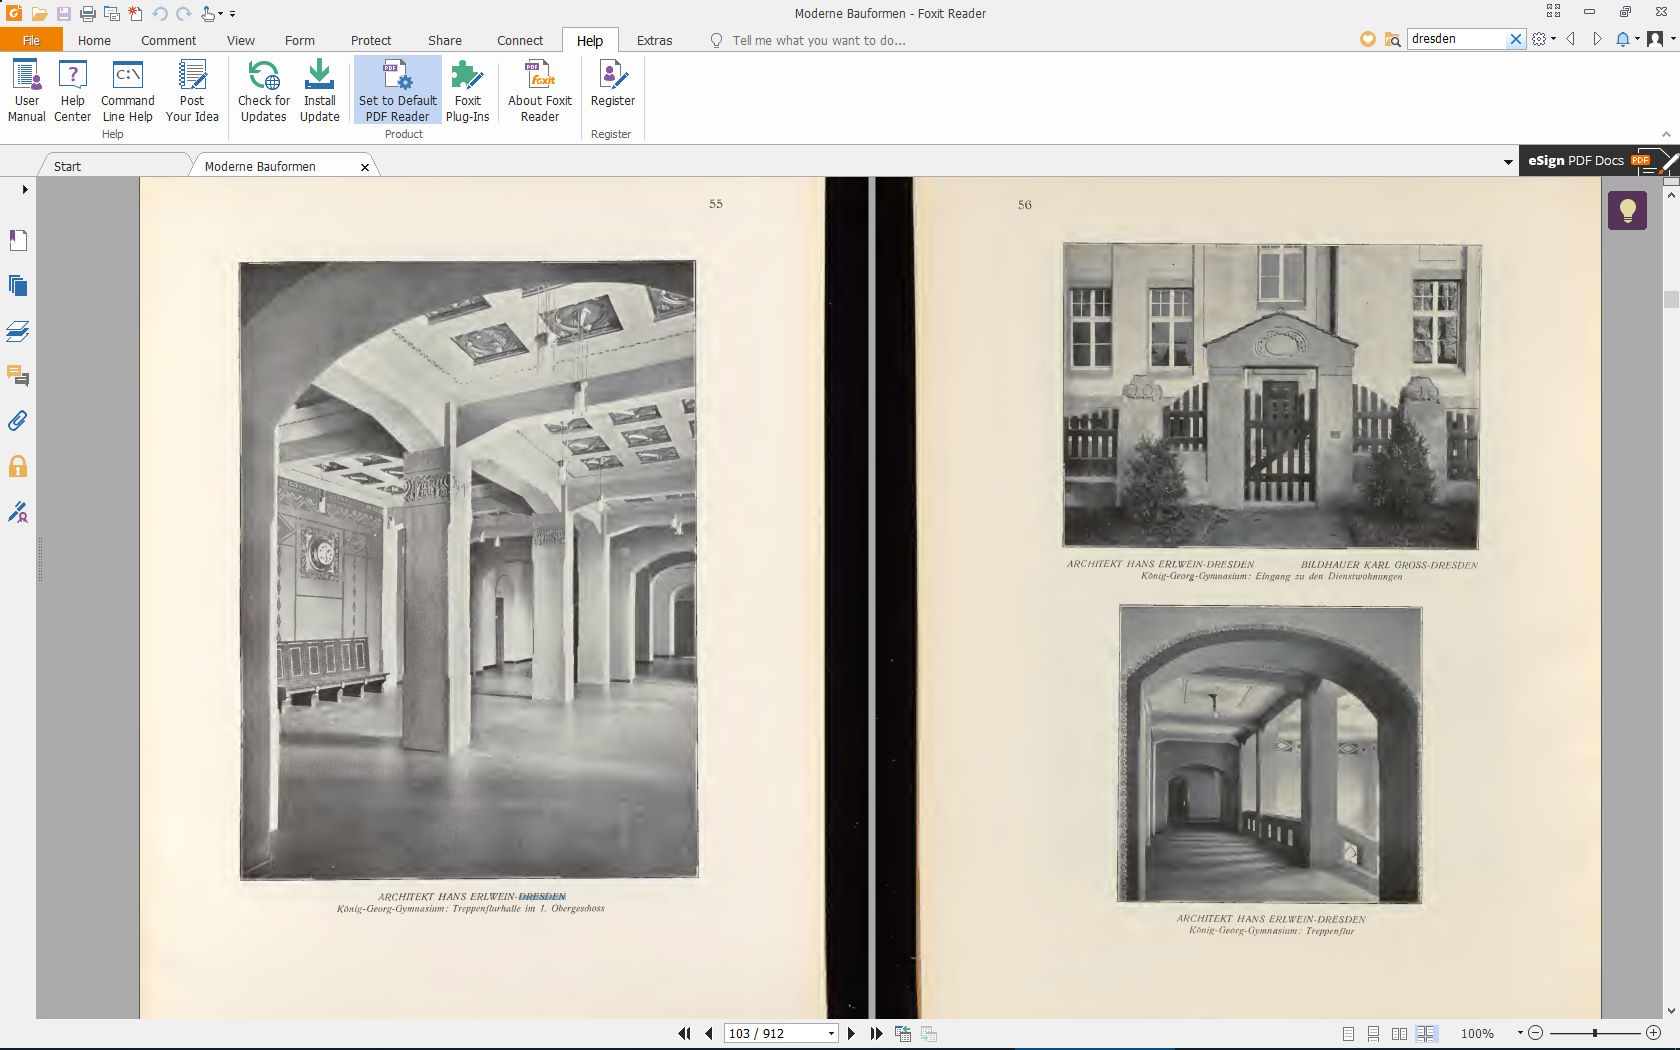
Task: Click the orange heart favorites icon
Action: [1367, 39]
